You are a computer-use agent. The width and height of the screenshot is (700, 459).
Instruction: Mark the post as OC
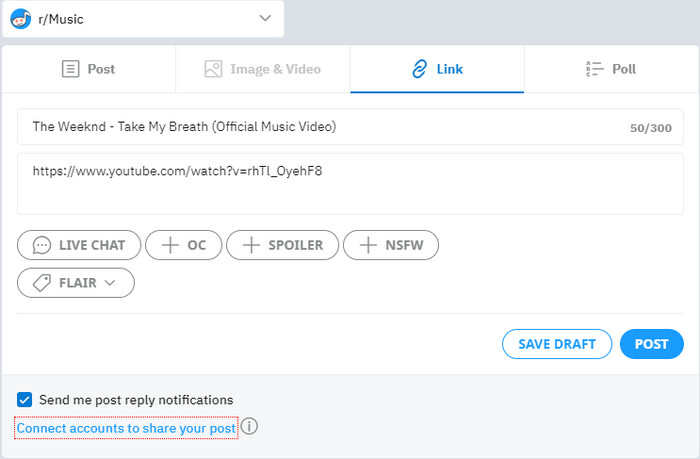tap(183, 245)
